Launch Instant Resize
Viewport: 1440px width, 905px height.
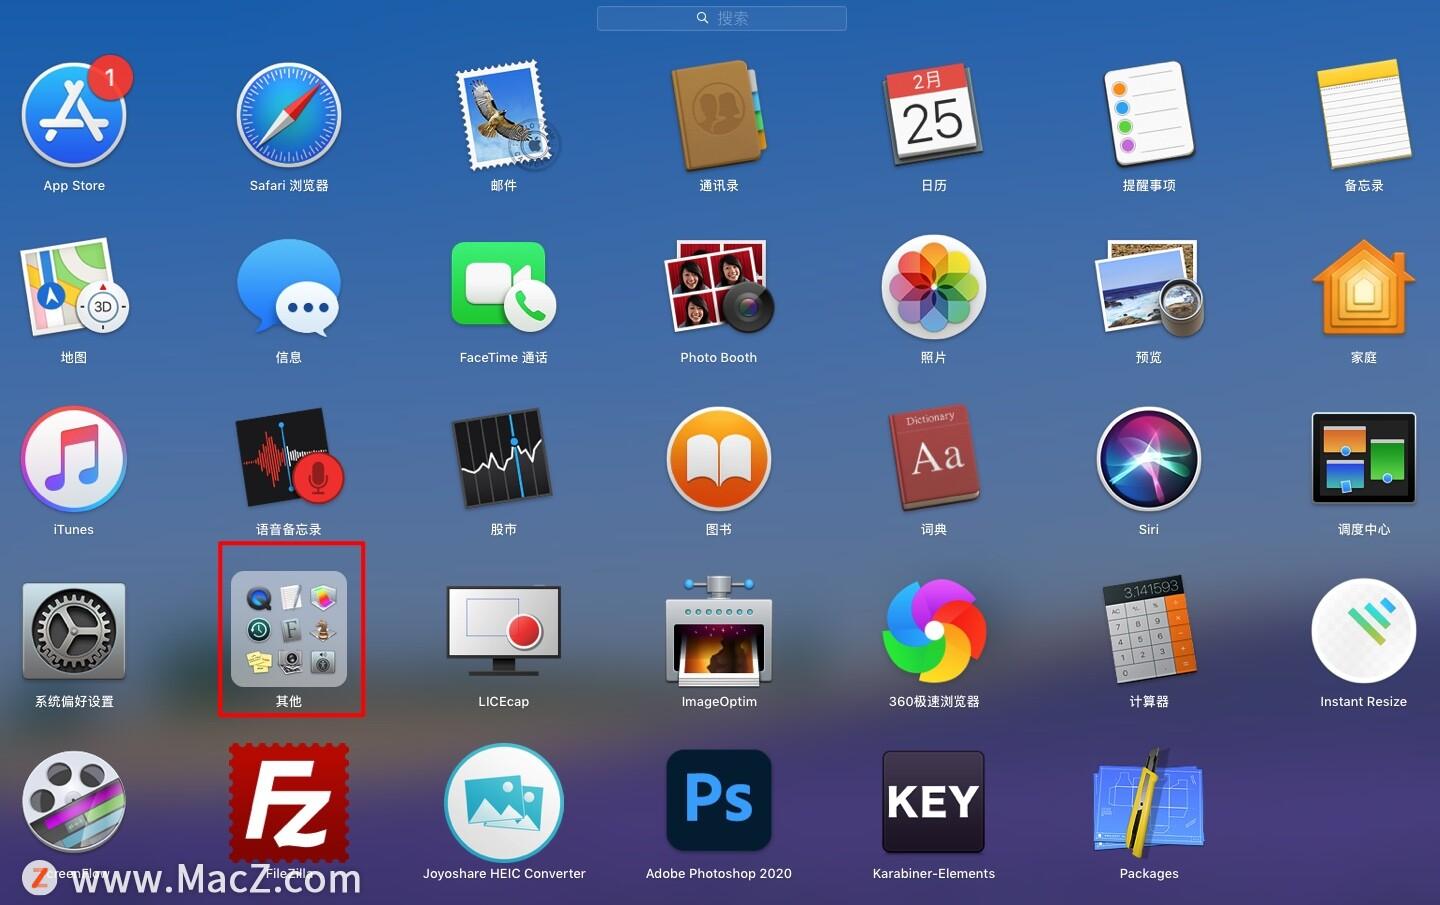pyautogui.click(x=1364, y=631)
